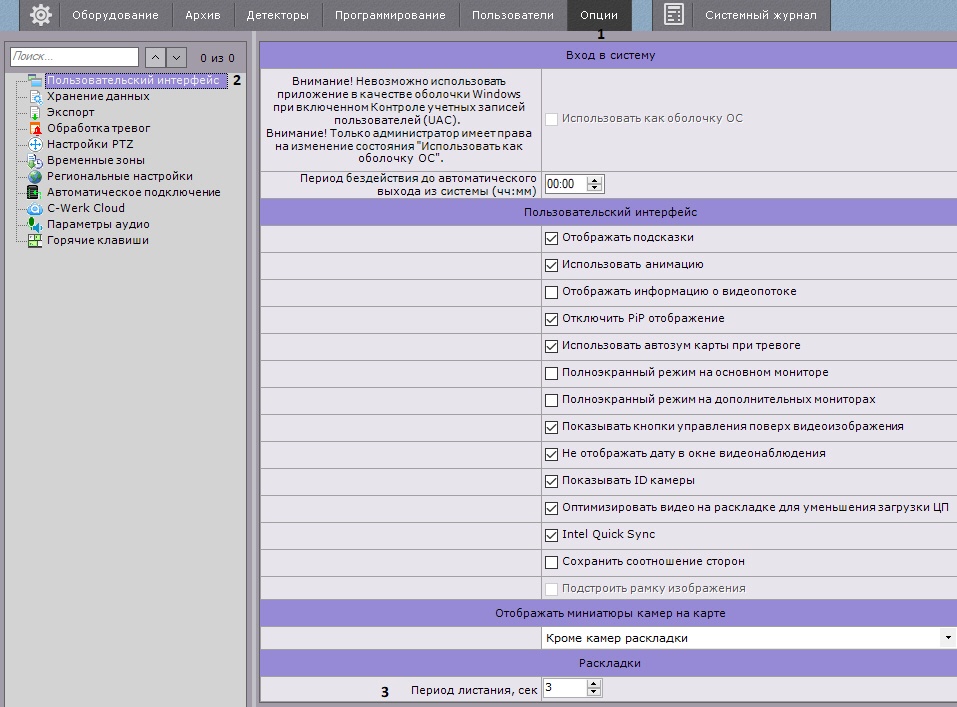
Task: Decrease the inactivity period time spinner
Action: point(595,188)
